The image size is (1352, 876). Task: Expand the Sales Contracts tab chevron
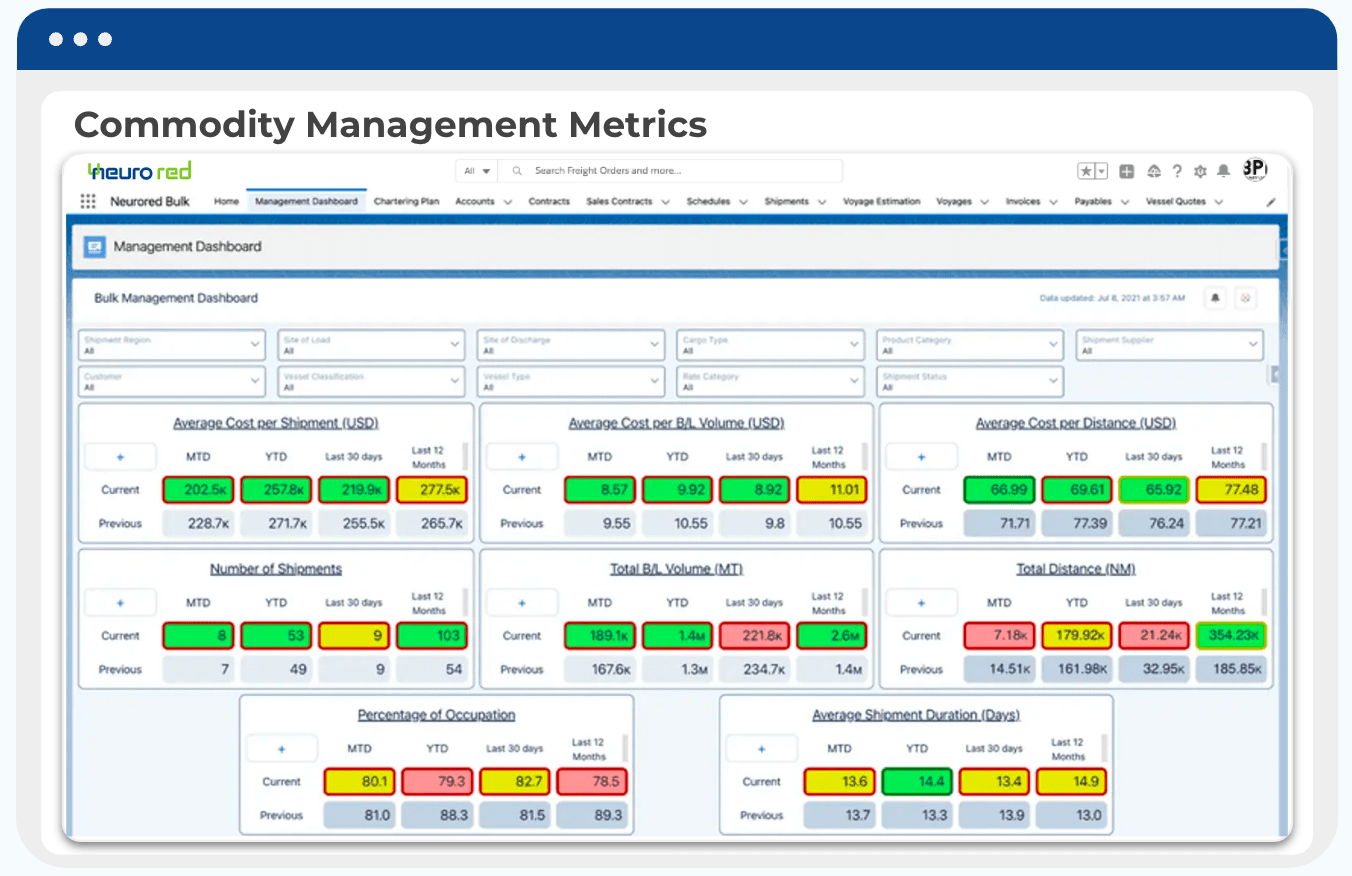(665, 202)
